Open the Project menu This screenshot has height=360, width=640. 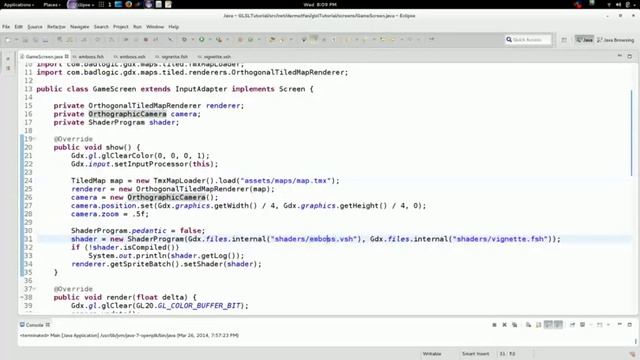tap(120, 27)
